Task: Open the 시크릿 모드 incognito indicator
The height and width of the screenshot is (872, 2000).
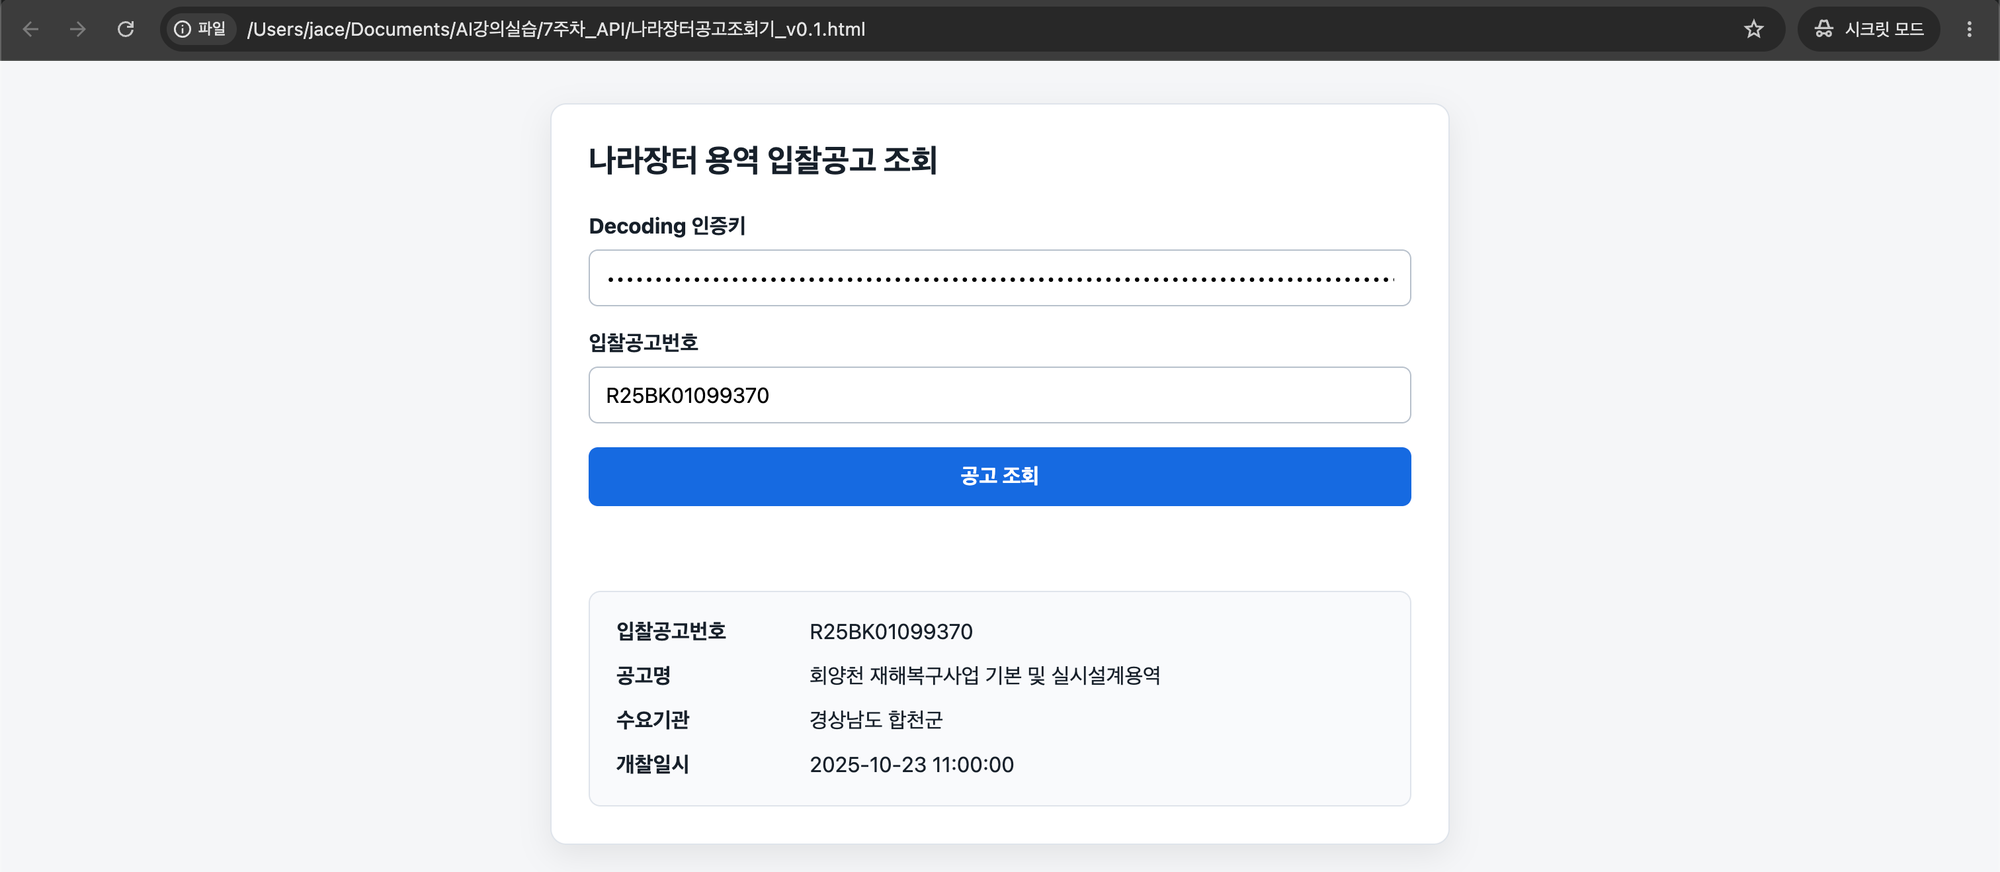Action: tap(1869, 29)
